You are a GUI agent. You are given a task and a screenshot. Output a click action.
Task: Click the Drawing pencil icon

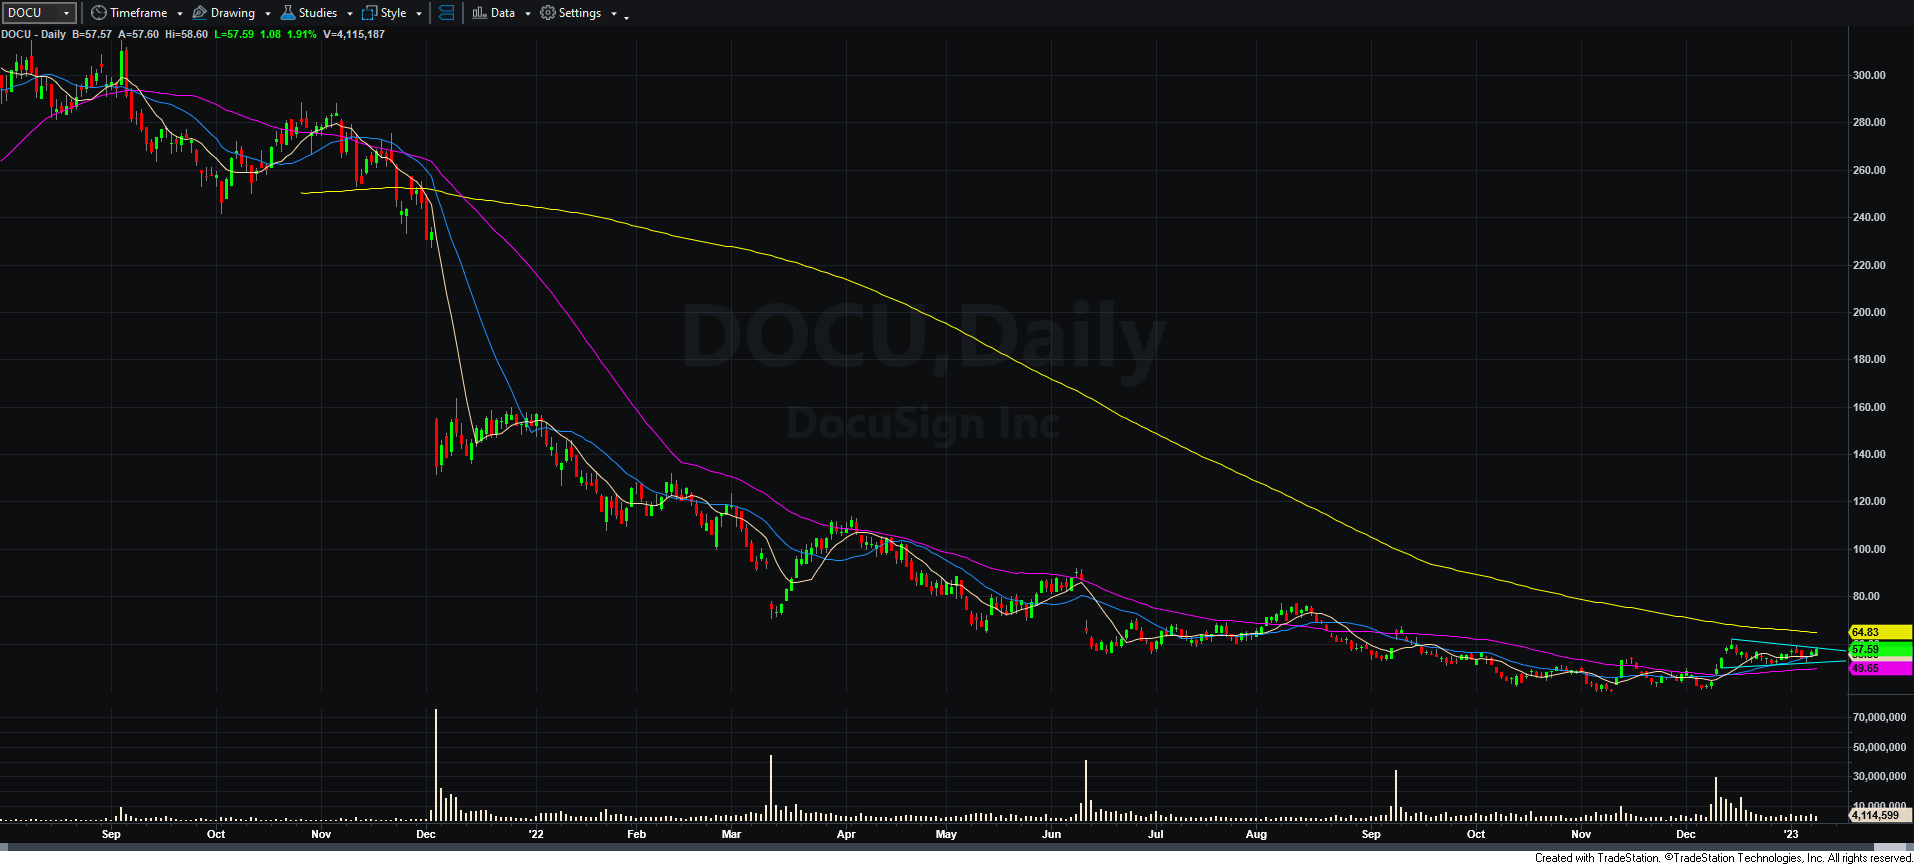click(x=200, y=13)
